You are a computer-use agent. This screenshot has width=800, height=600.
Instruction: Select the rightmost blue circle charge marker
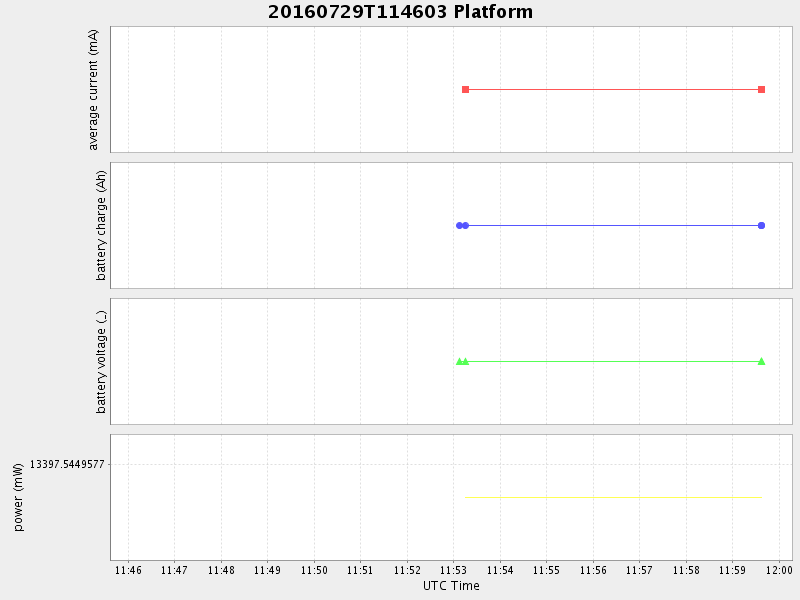point(761,225)
